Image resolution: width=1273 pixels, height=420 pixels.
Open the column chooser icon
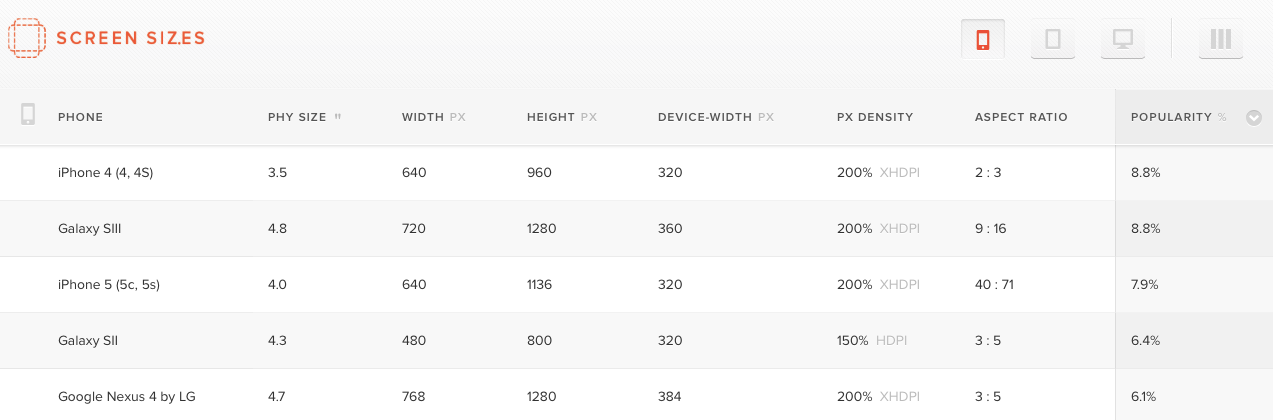pos(1220,40)
